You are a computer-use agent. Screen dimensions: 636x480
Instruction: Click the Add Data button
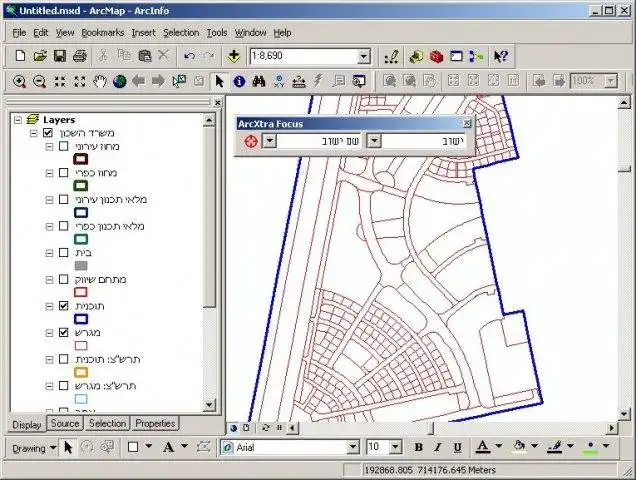pos(234,56)
